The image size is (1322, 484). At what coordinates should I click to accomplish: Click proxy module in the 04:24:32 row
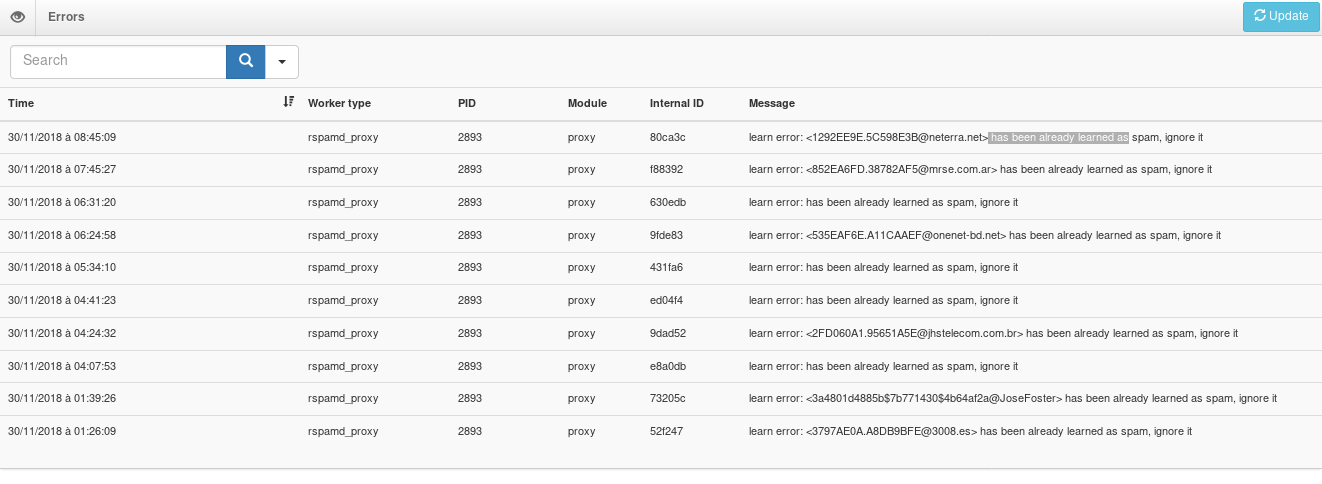tap(582, 334)
